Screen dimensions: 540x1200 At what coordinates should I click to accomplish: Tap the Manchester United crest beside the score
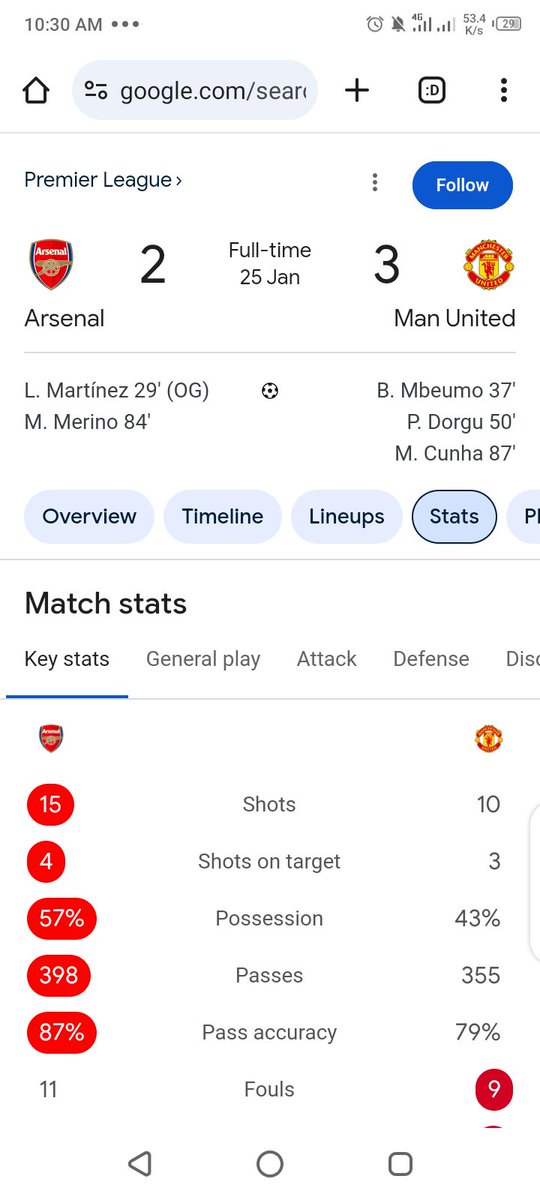489,265
